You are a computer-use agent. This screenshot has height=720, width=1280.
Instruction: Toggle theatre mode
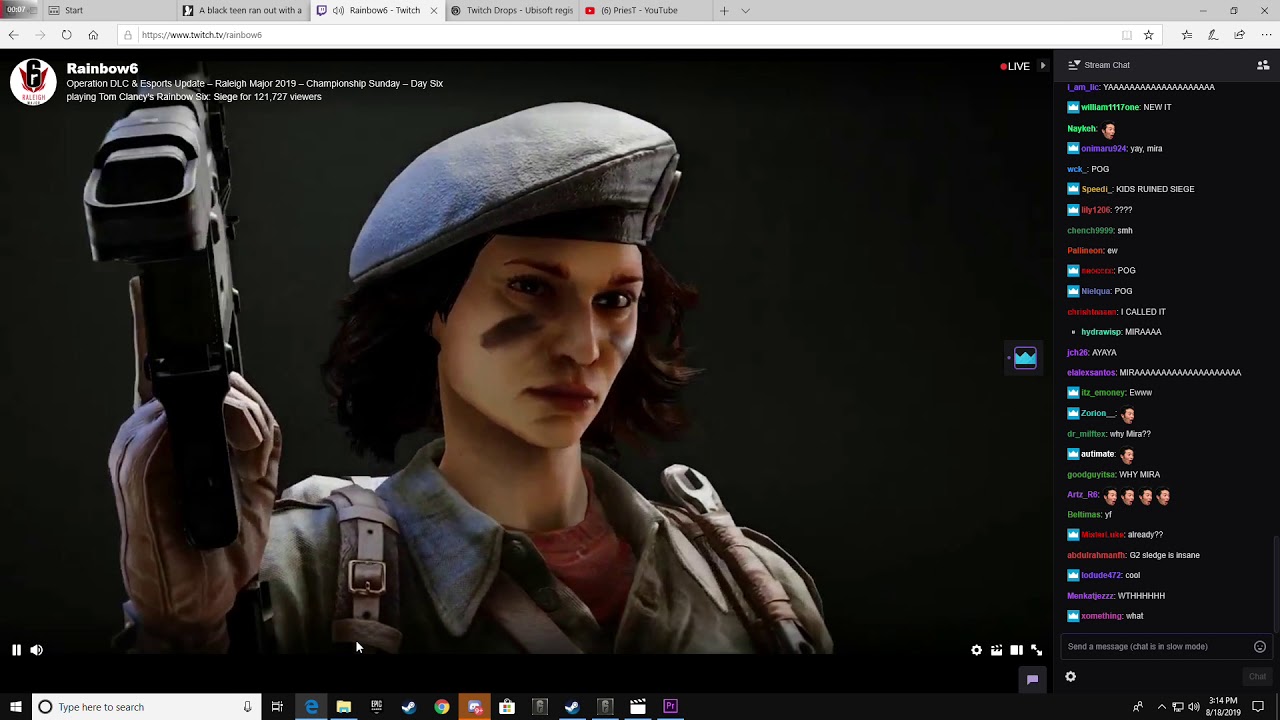click(x=1016, y=650)
